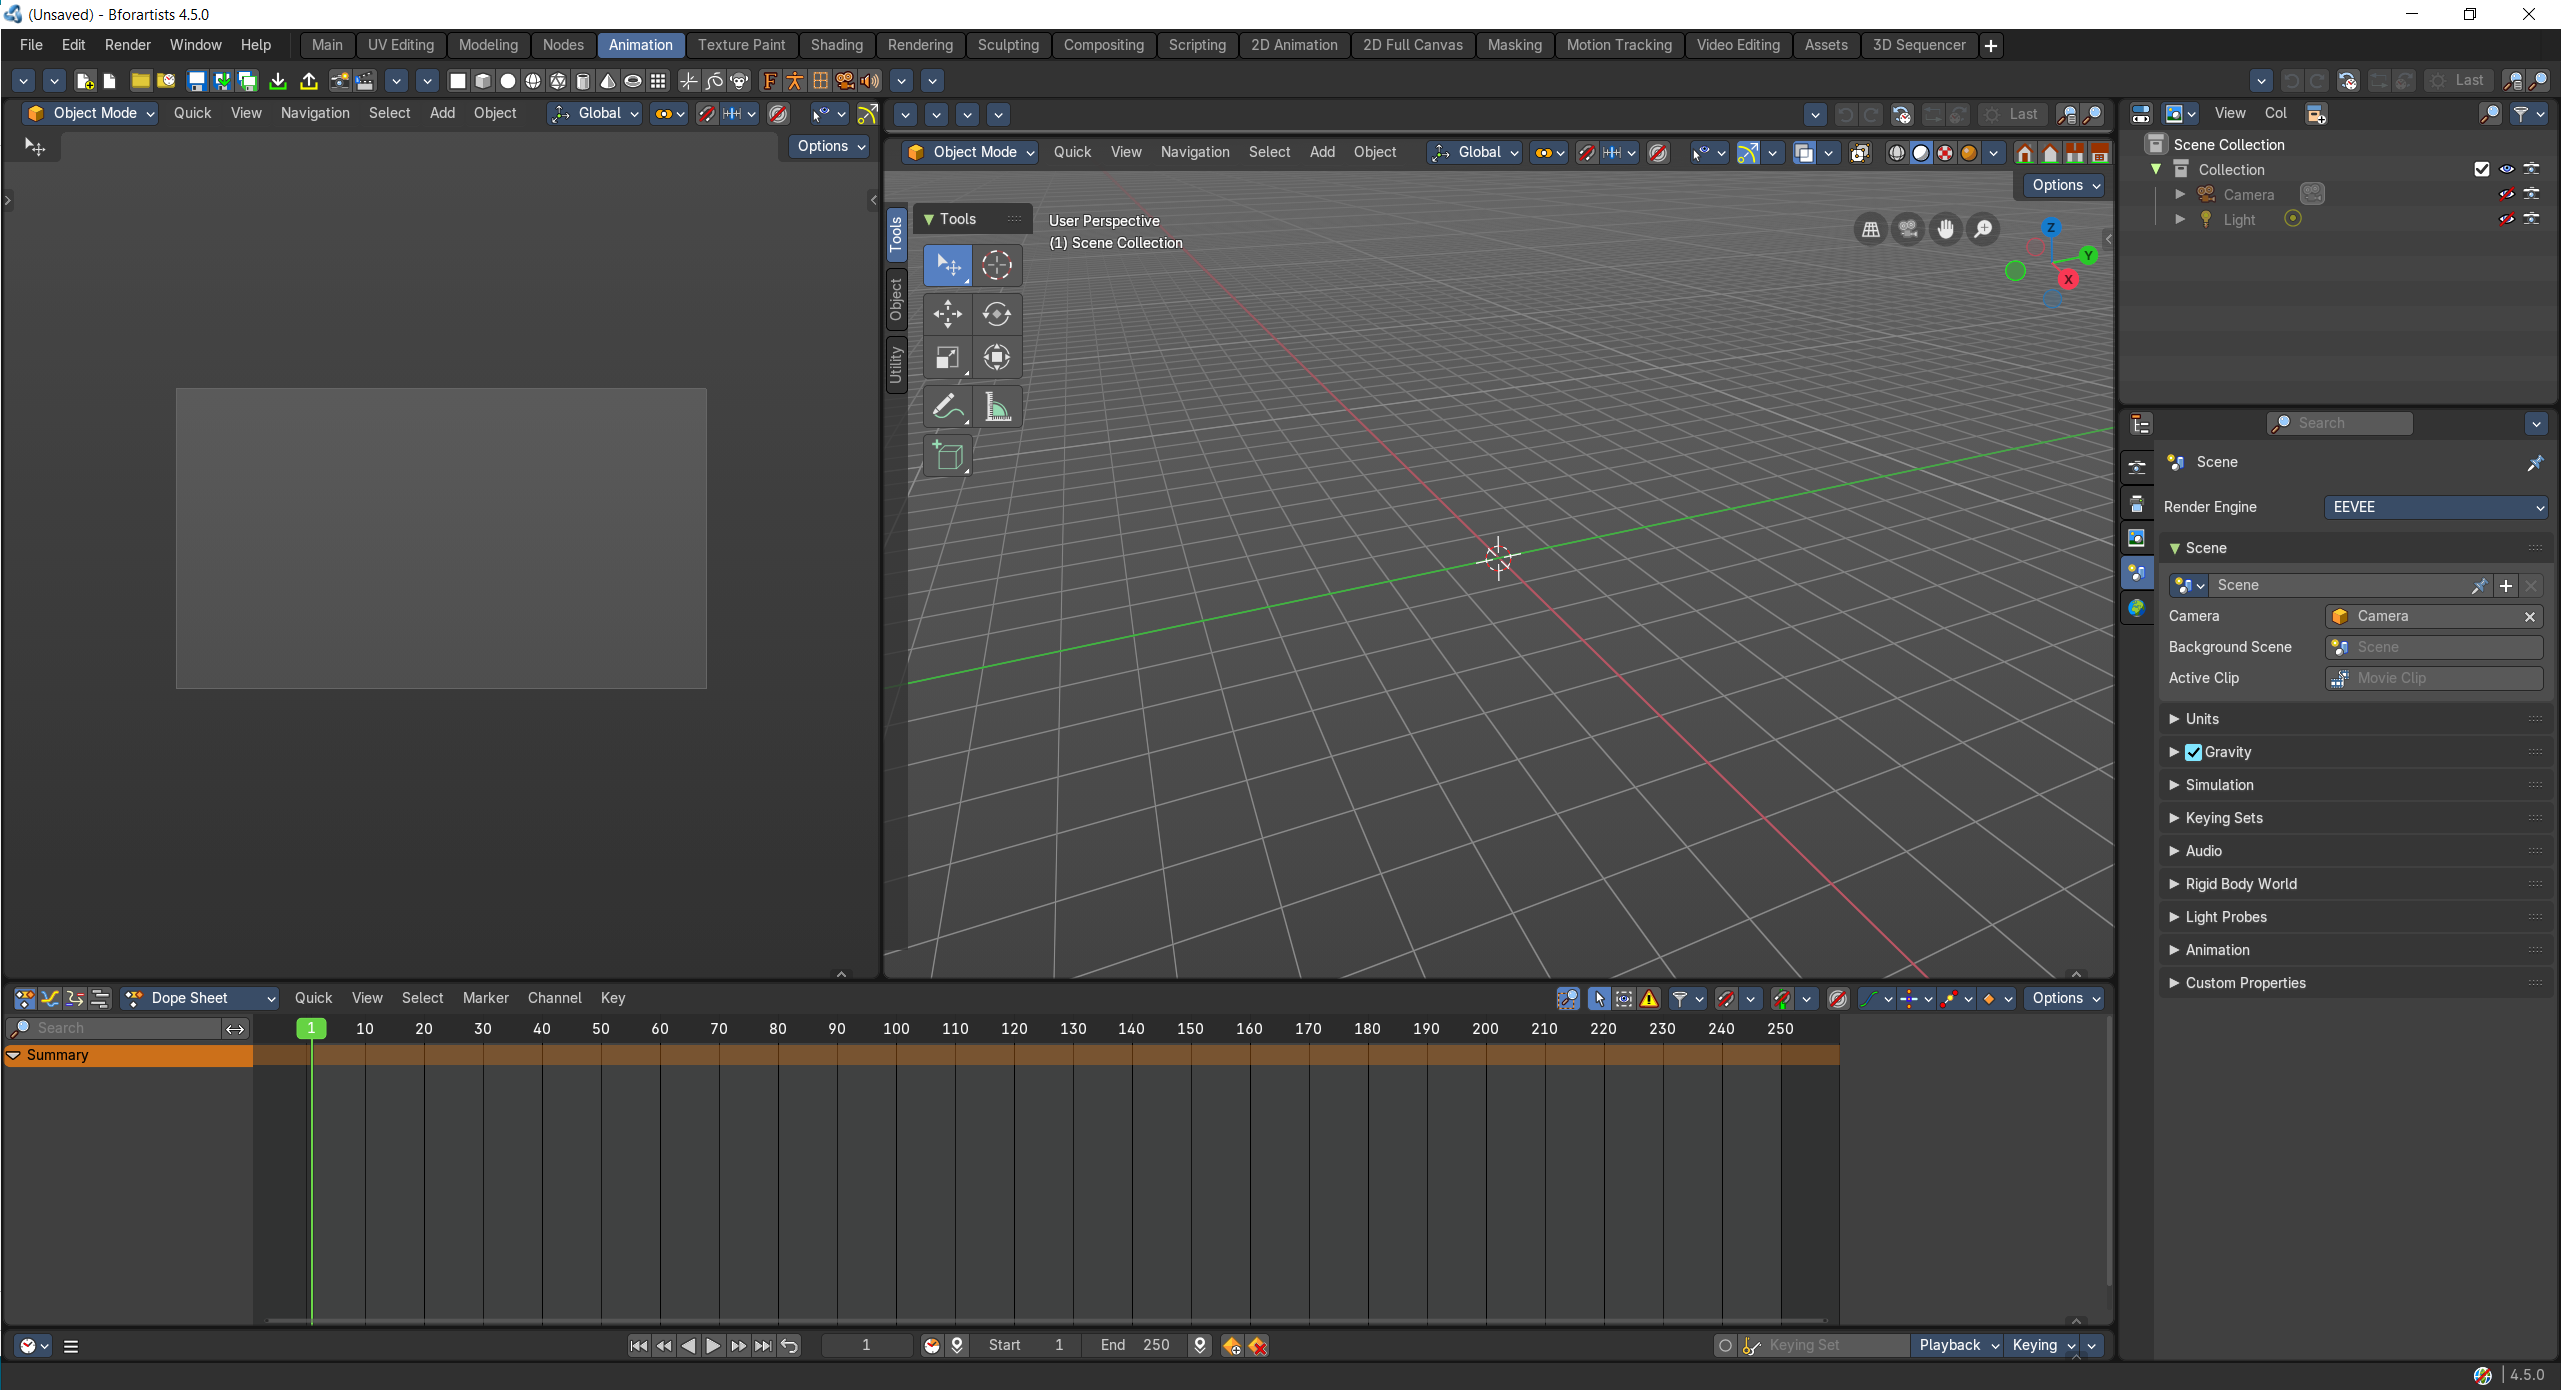This screenshot has width=2561, height=1390.
Task: Switch to the Sculpting workspace tab
Action: 1008,45
